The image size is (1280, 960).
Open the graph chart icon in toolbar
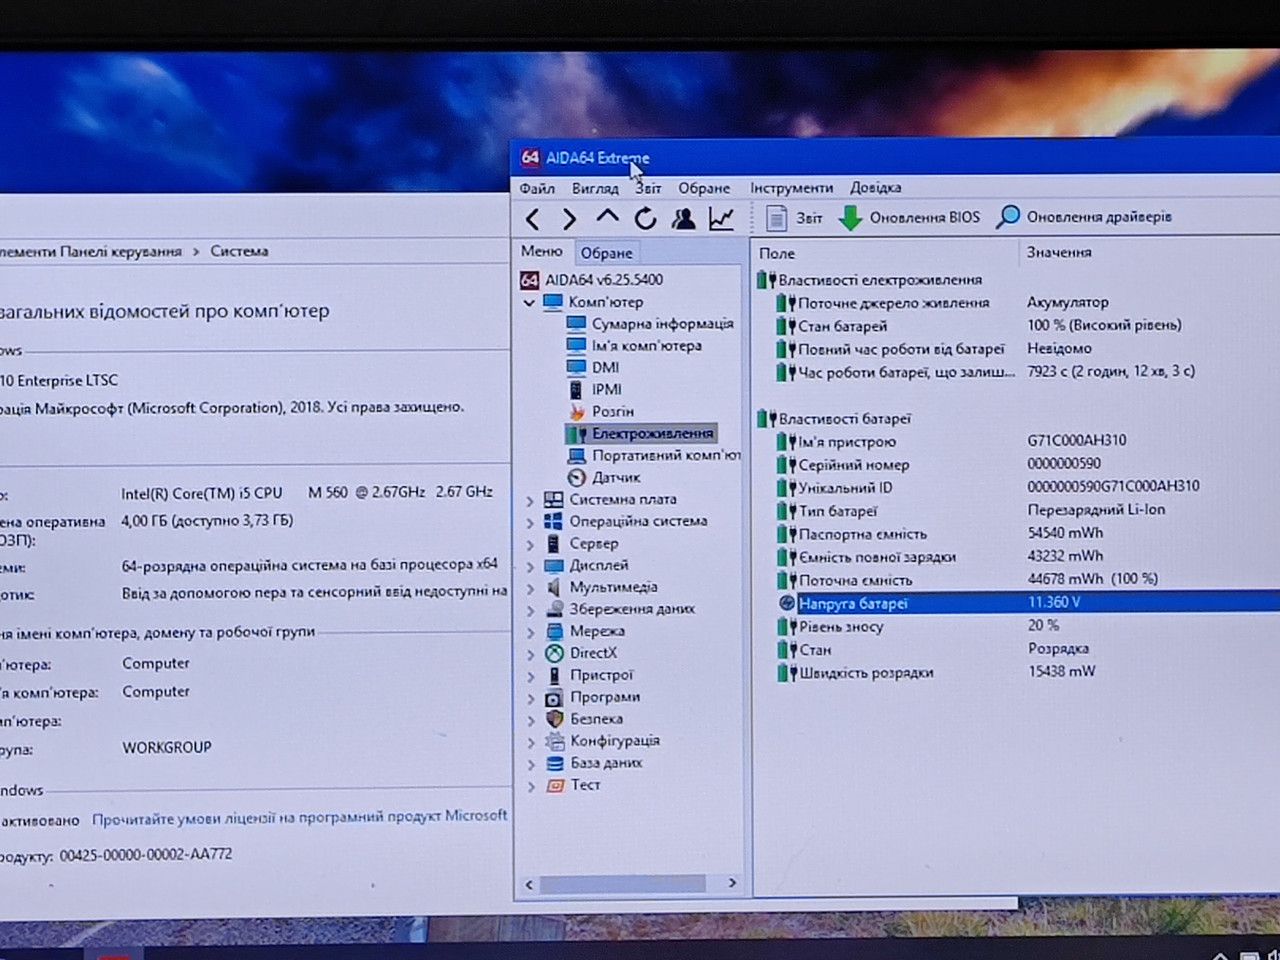point(721,218)
